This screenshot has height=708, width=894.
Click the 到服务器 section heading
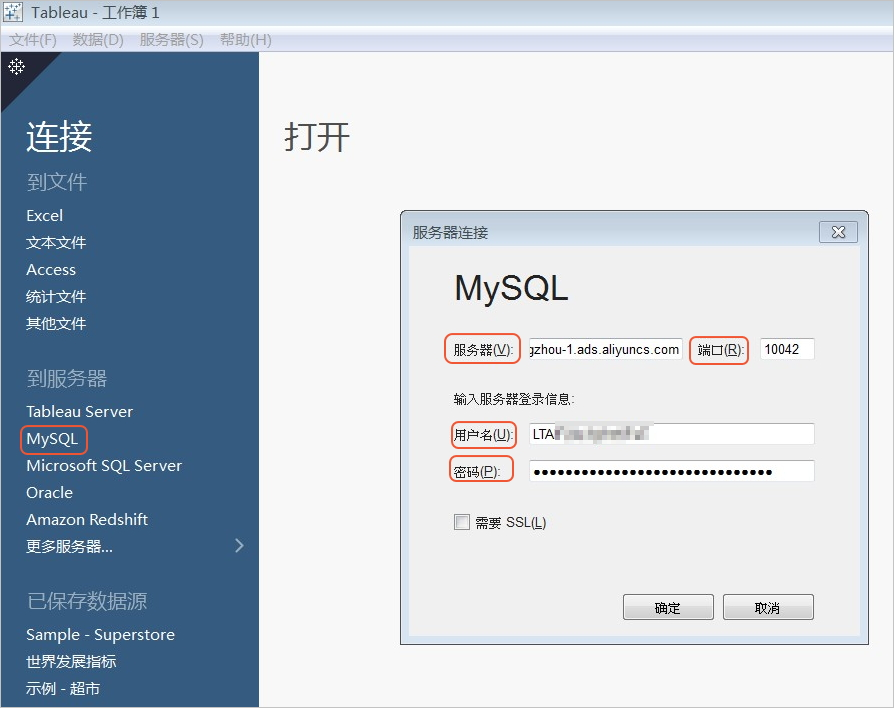pyautogui.click(x=67, y=379)
